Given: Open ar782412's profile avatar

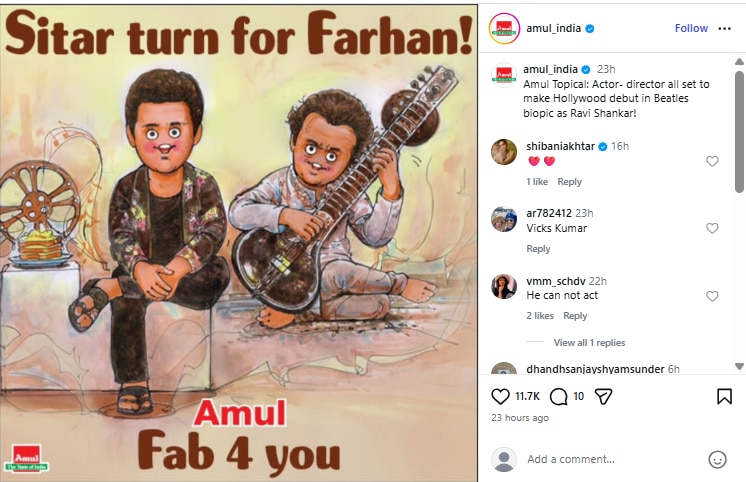Looking at the screenshot, I should pos(504,219).
